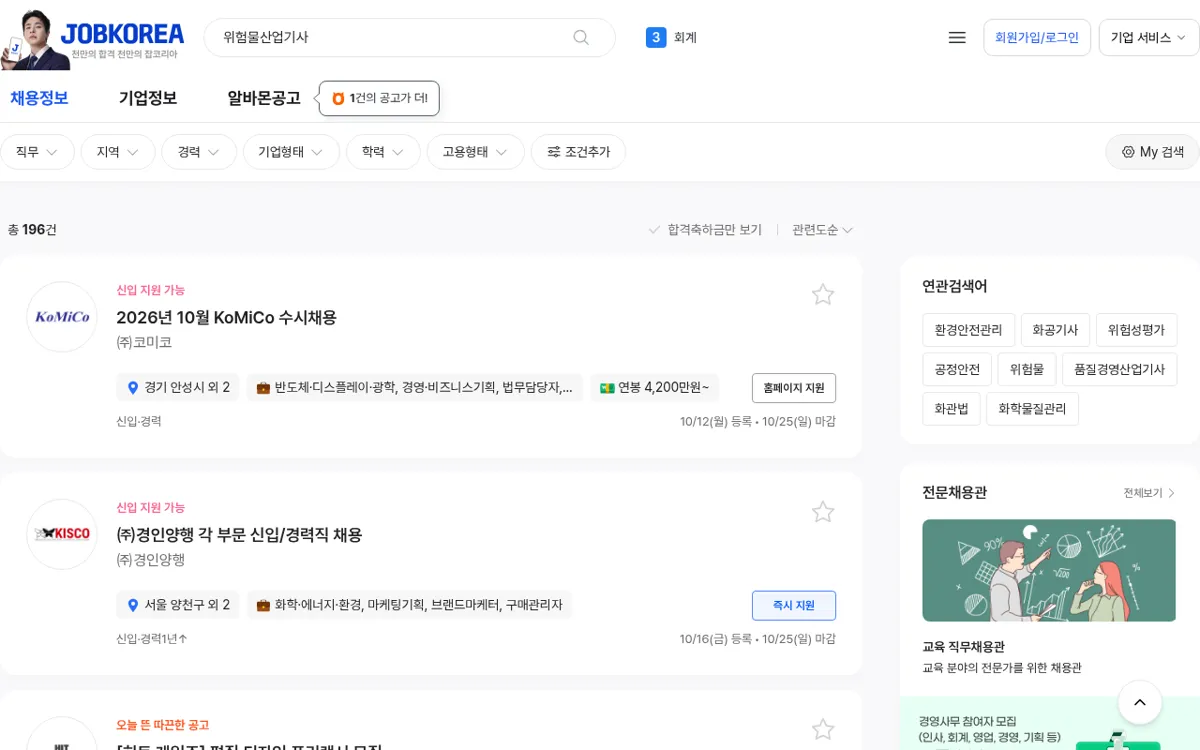The image size is (1200, 750).
Task: Bookmark the 경인양행 job with star
Action: pyautogui.click(x=823, y=512)
